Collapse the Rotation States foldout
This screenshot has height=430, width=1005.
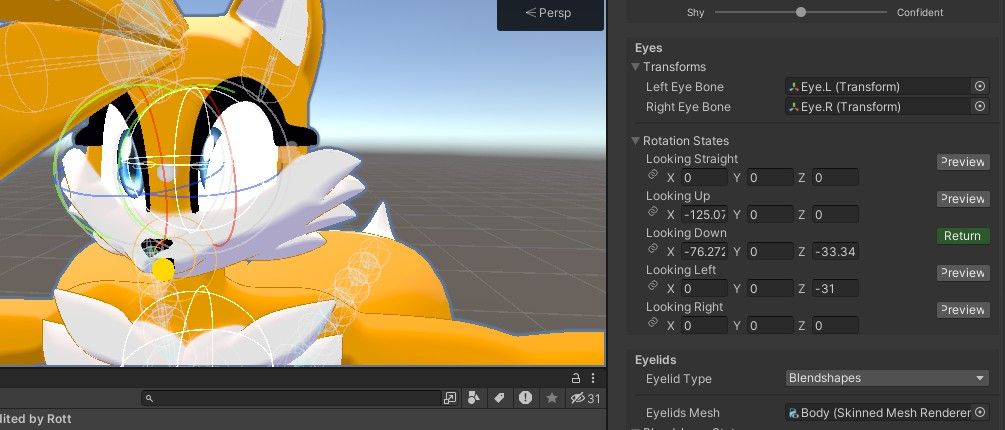tap(636, 140)
